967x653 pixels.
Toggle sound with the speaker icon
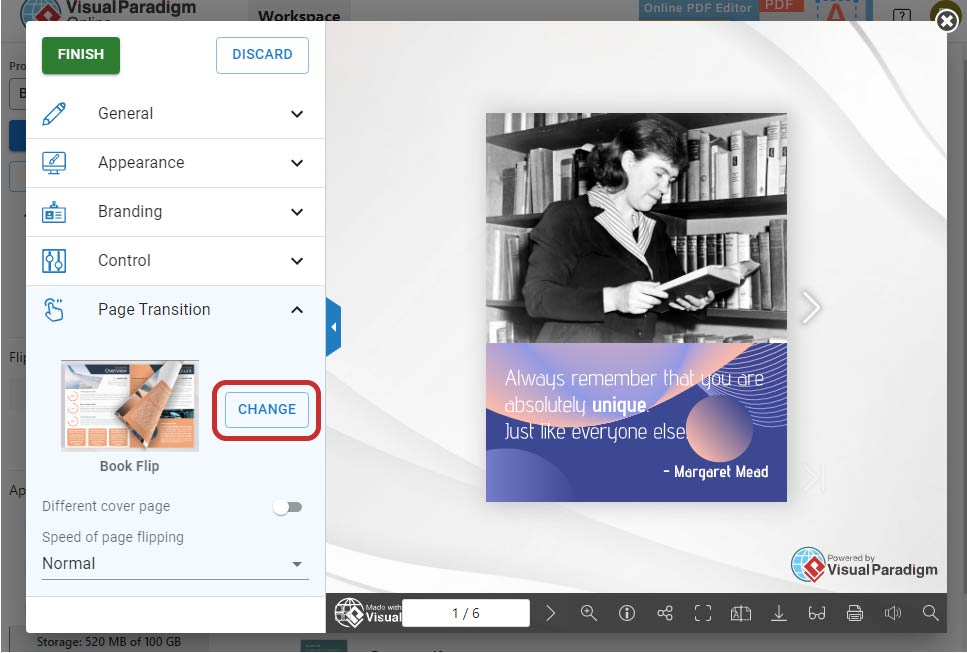(x=893, y=613)
